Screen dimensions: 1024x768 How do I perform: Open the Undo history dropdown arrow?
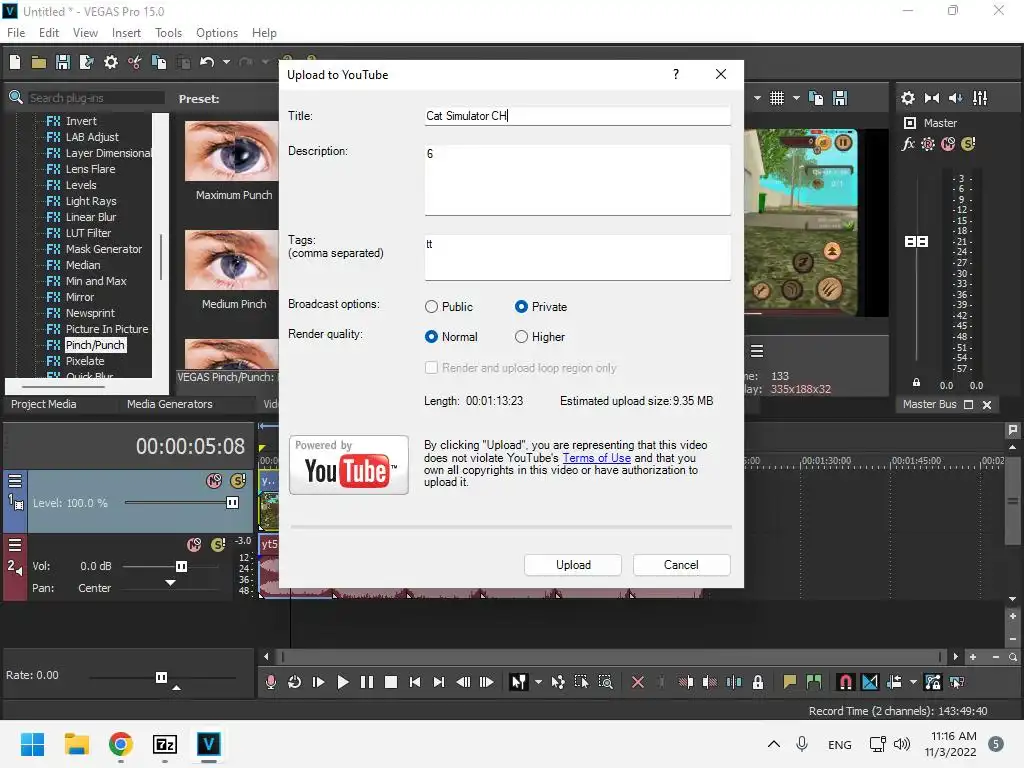[x=226, y=62]
